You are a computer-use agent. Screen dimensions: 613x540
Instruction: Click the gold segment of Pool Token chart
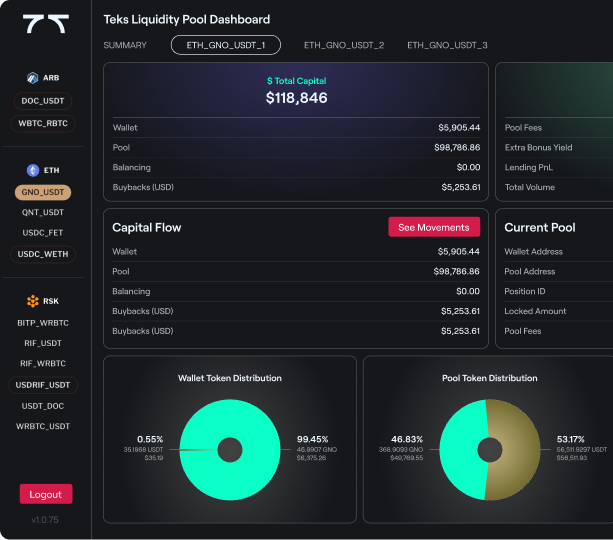[510, 450]
